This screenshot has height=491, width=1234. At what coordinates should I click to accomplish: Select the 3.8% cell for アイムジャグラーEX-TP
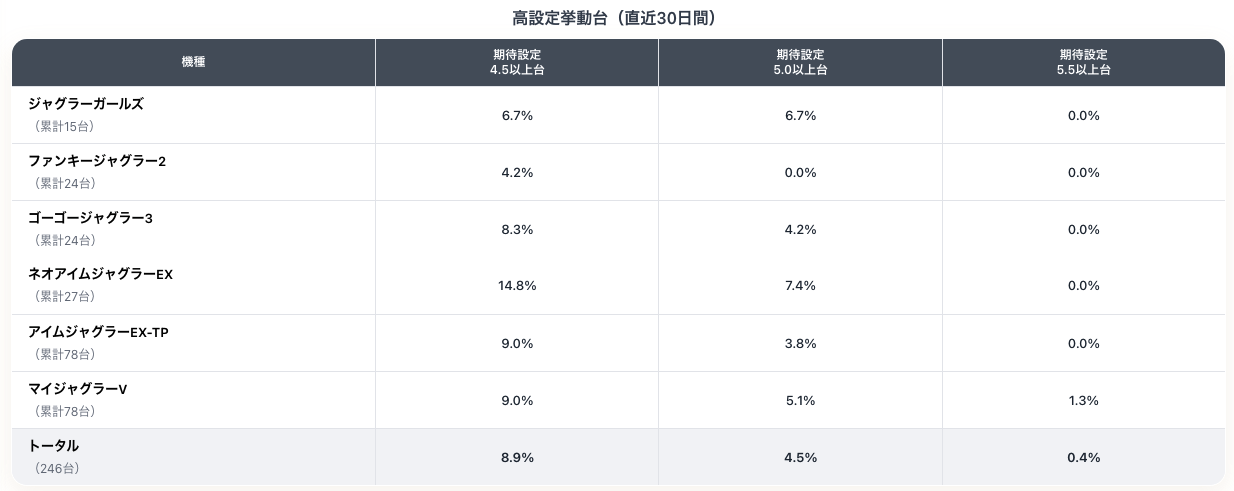pos(800,343)
